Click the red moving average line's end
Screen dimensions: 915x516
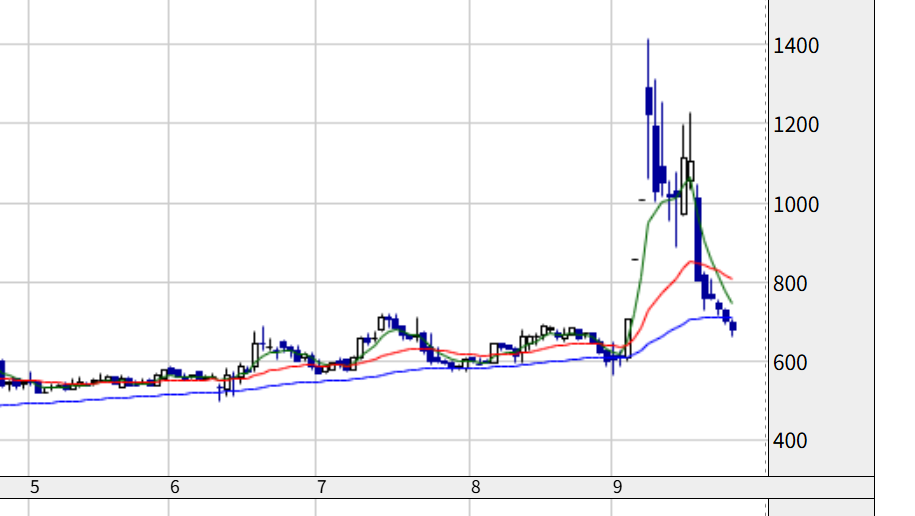[731, 278]
